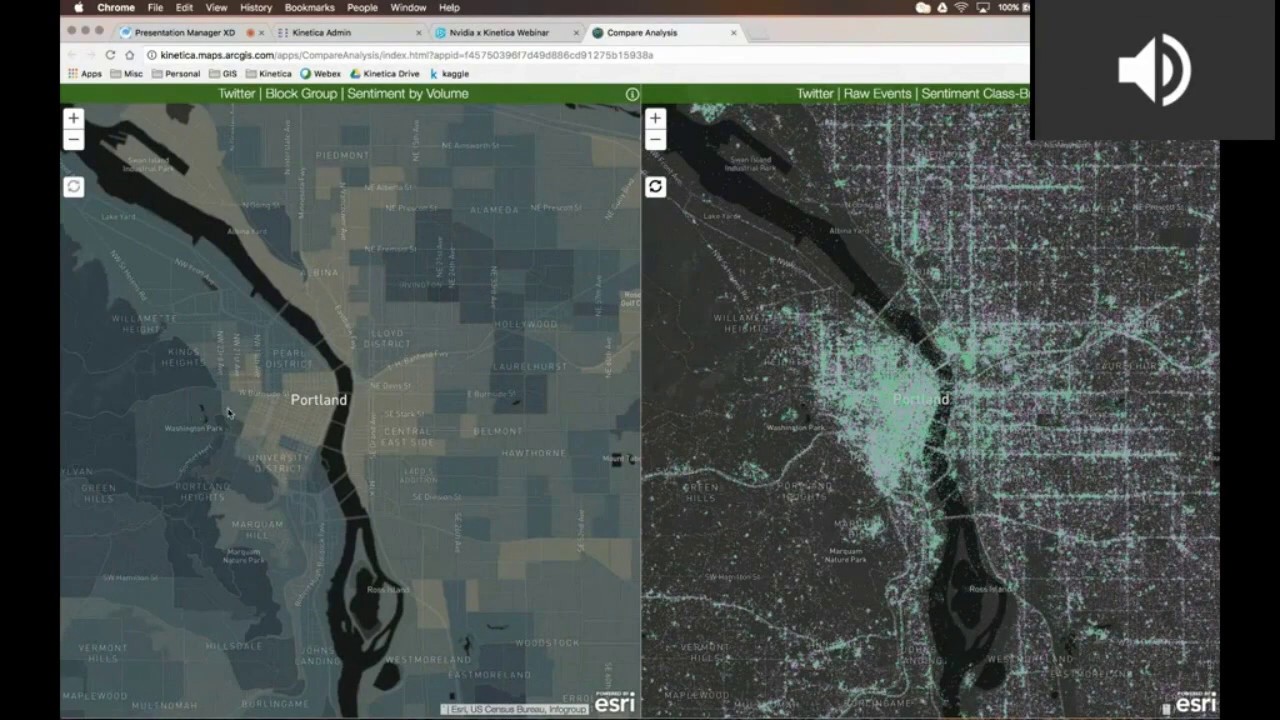Screen dimensions: 1280x720
Task: Click the Portland label on left map
Action: click(319, 400)
